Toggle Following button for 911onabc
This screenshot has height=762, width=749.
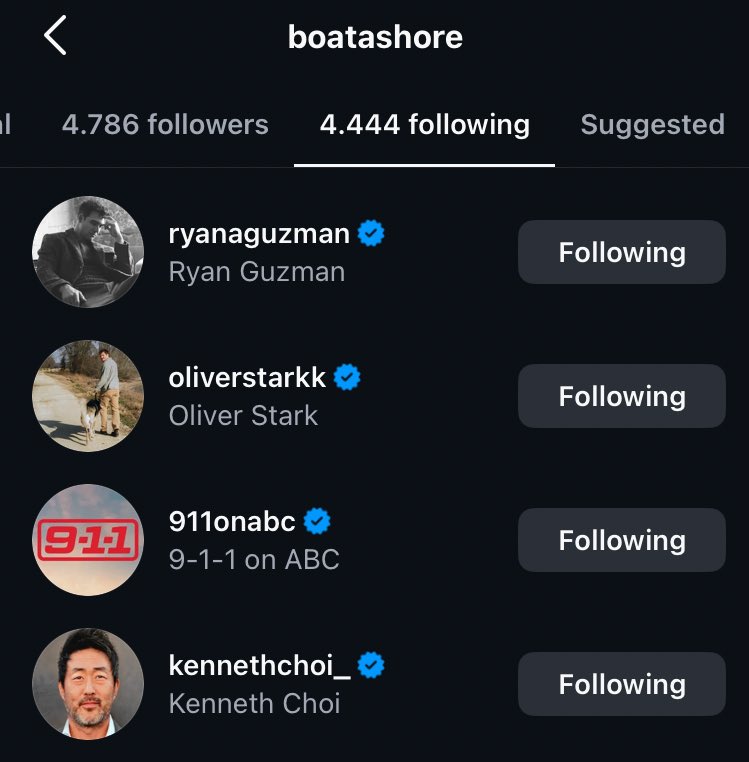tap(621, 540)
